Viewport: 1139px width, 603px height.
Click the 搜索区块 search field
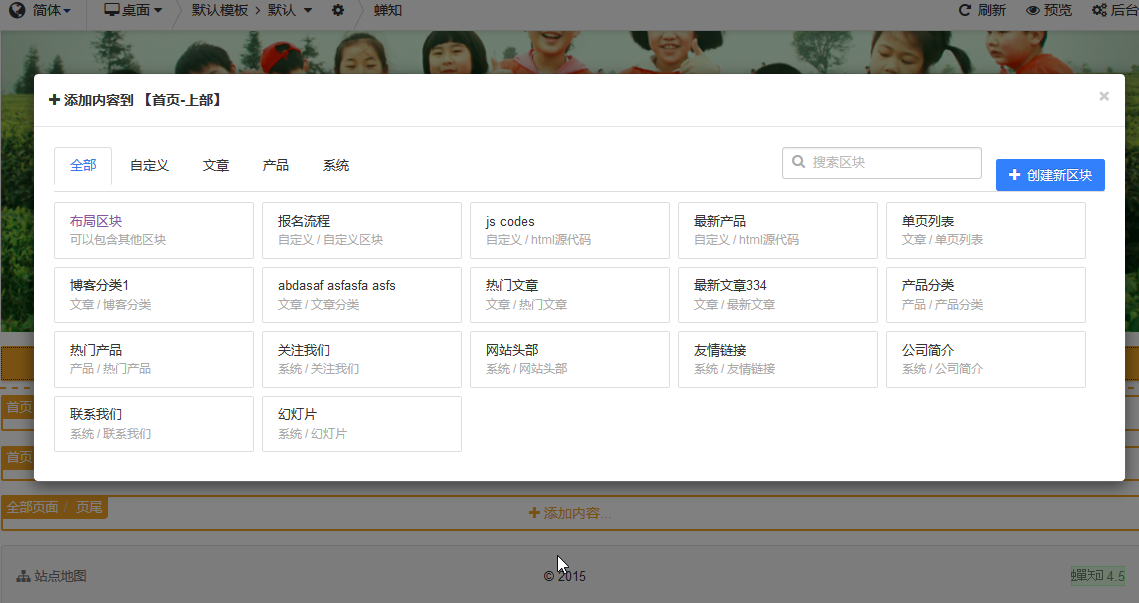882,163
